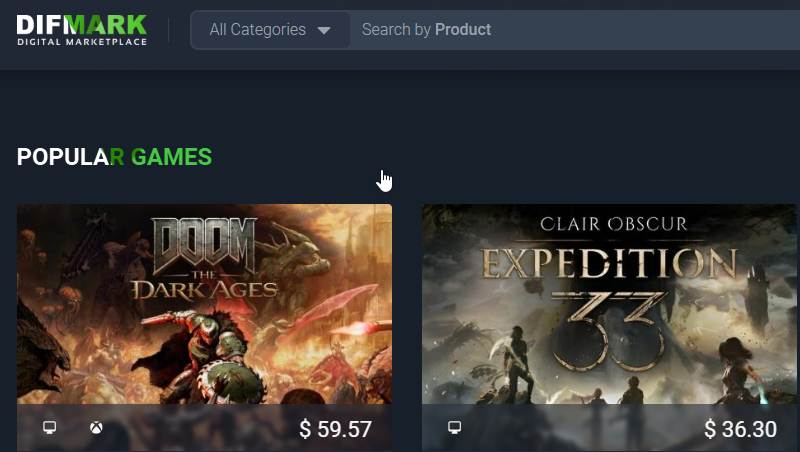The width and height of the screenshot is (800, 452).
Task: Click the dark info bar on DOOM card
Action: (200, 429)
